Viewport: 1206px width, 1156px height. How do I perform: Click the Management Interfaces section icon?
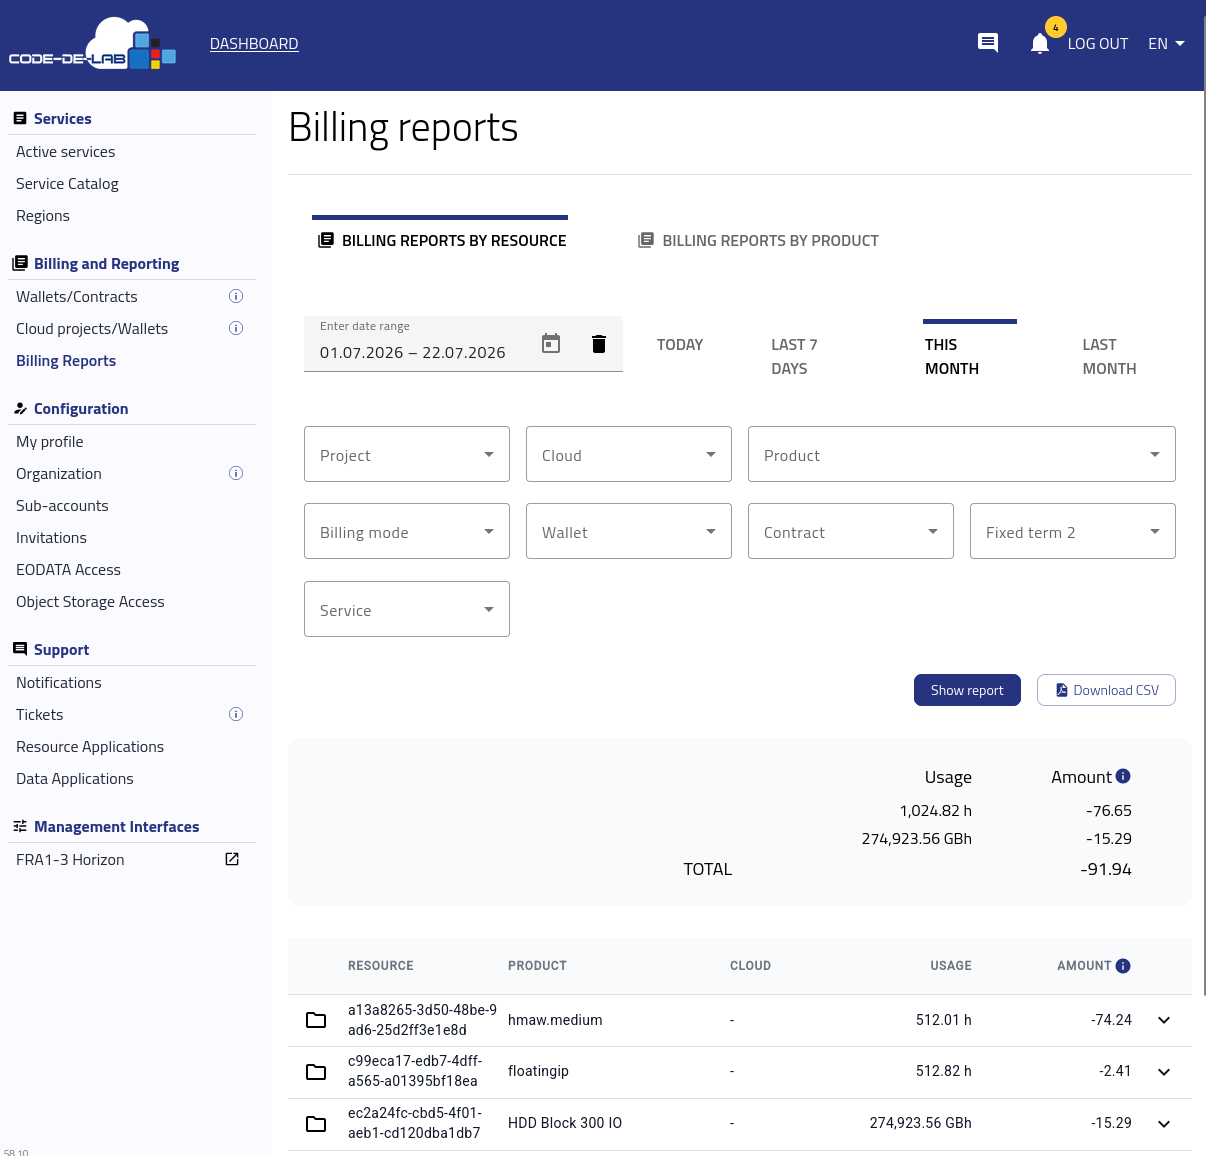coord(20,826)
